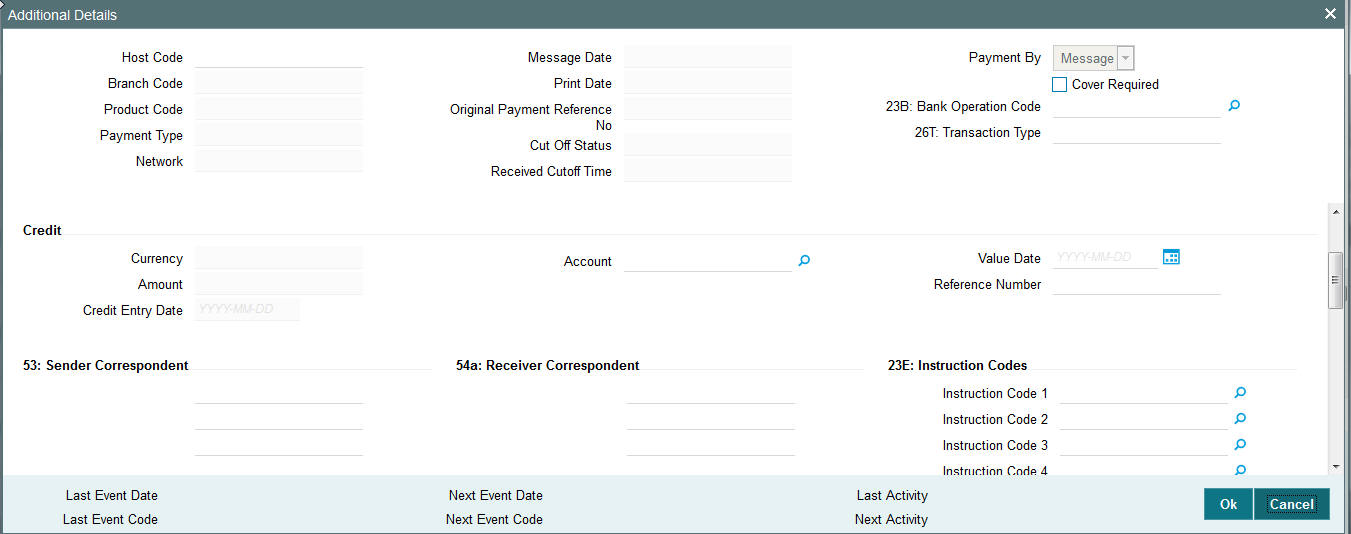Viewport: 1351px width, 534px height.
Task: Click Original Payment Reference No field
Action: pyautogui.click(x=707, y=109)
